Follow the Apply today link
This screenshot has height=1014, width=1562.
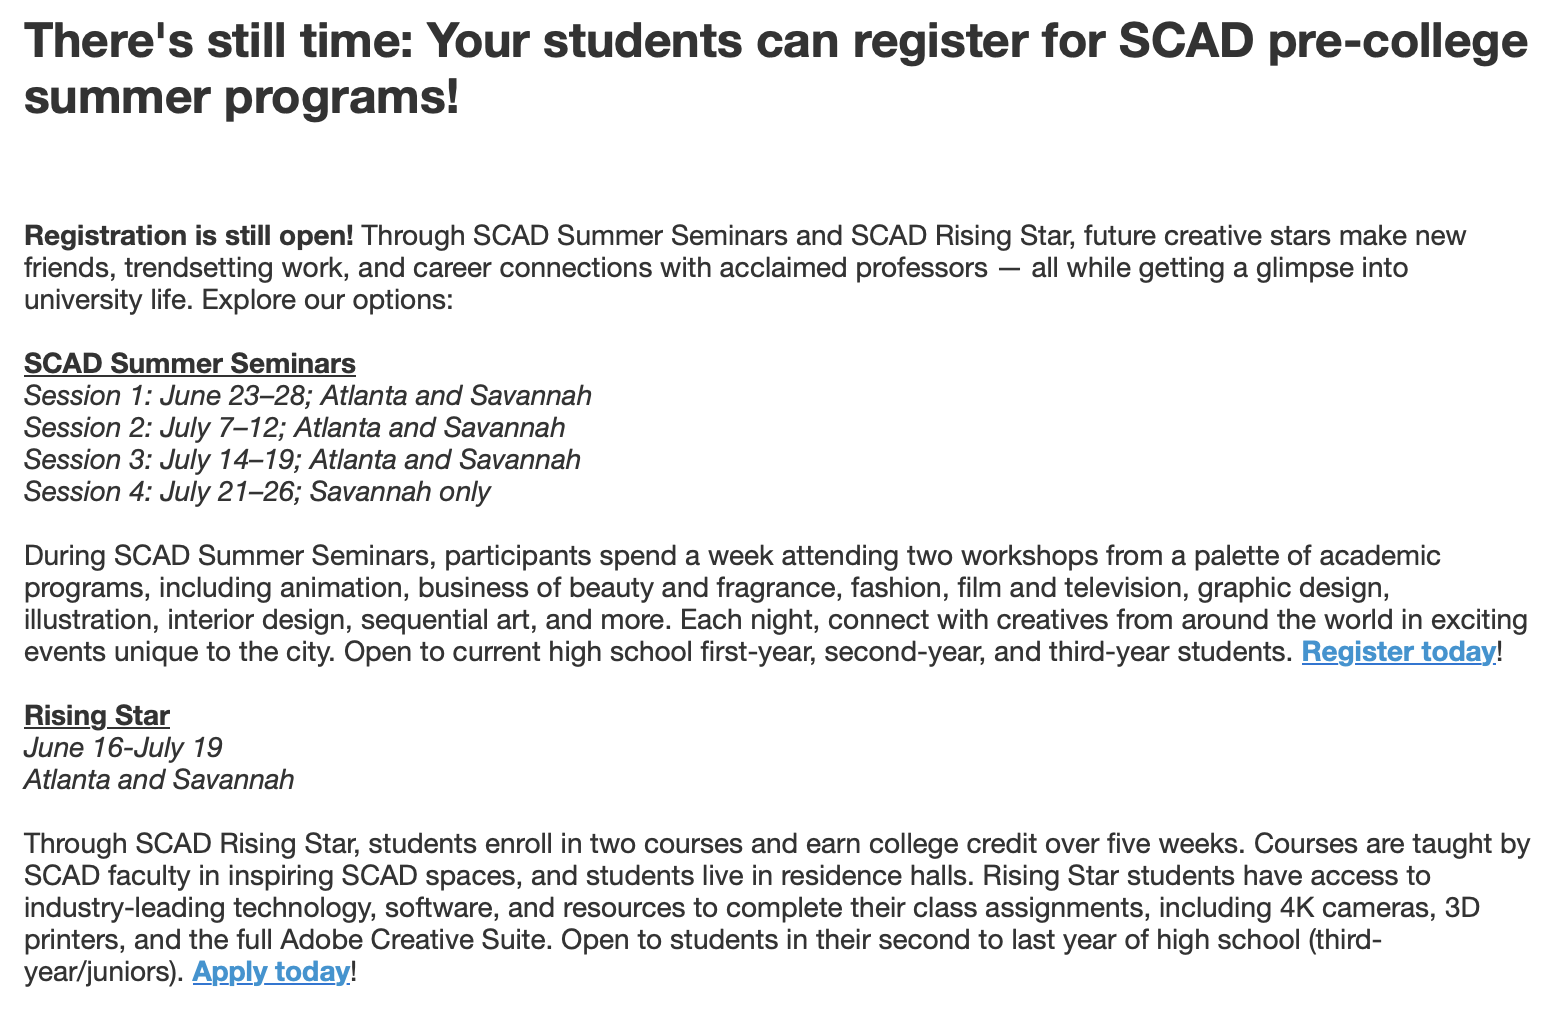click(x=271, y=972)
